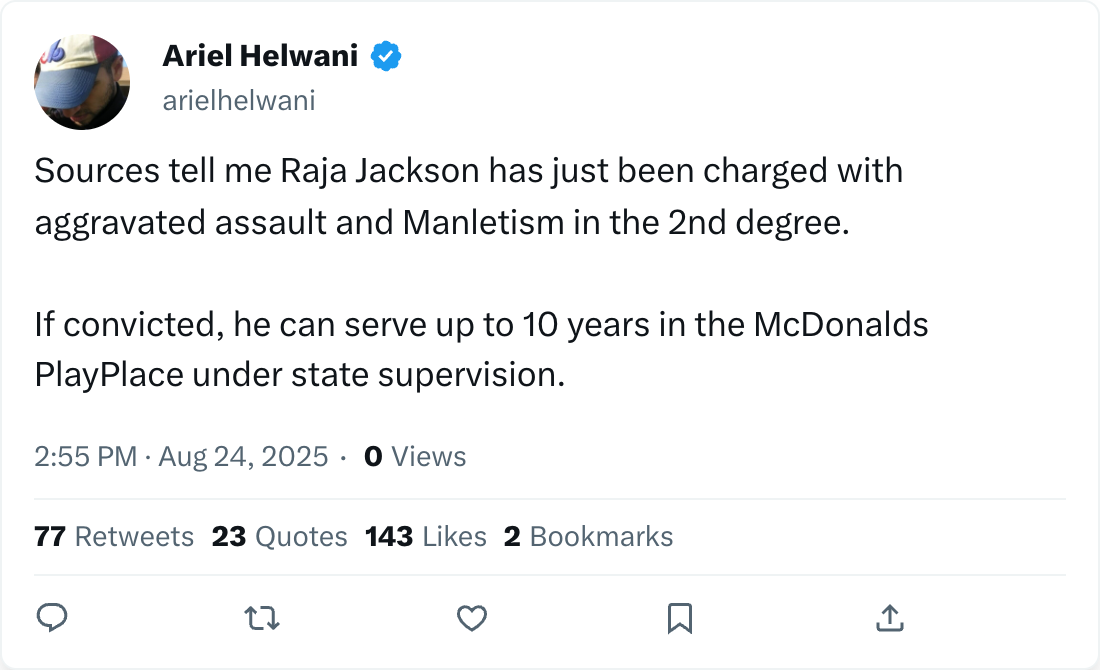This screenshot has height=670, width=1100.
Task: Open Ariel Helwani's profile picture
Action: click(82, 82)
